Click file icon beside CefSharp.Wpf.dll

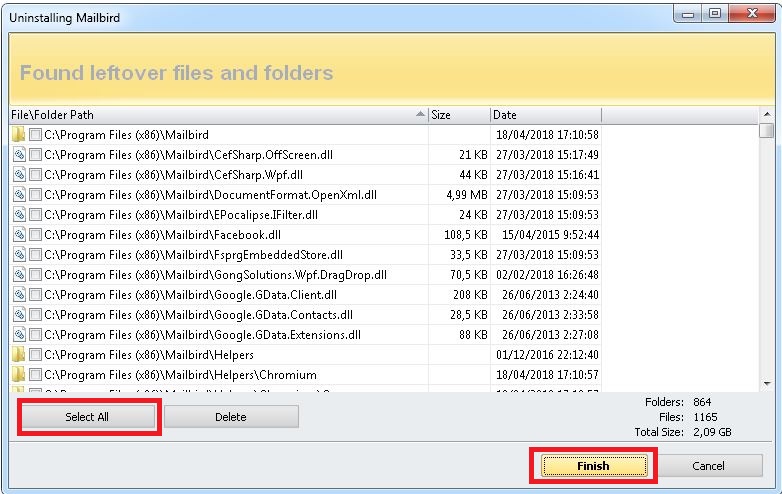pyautogui.click(x=19, y=174)
